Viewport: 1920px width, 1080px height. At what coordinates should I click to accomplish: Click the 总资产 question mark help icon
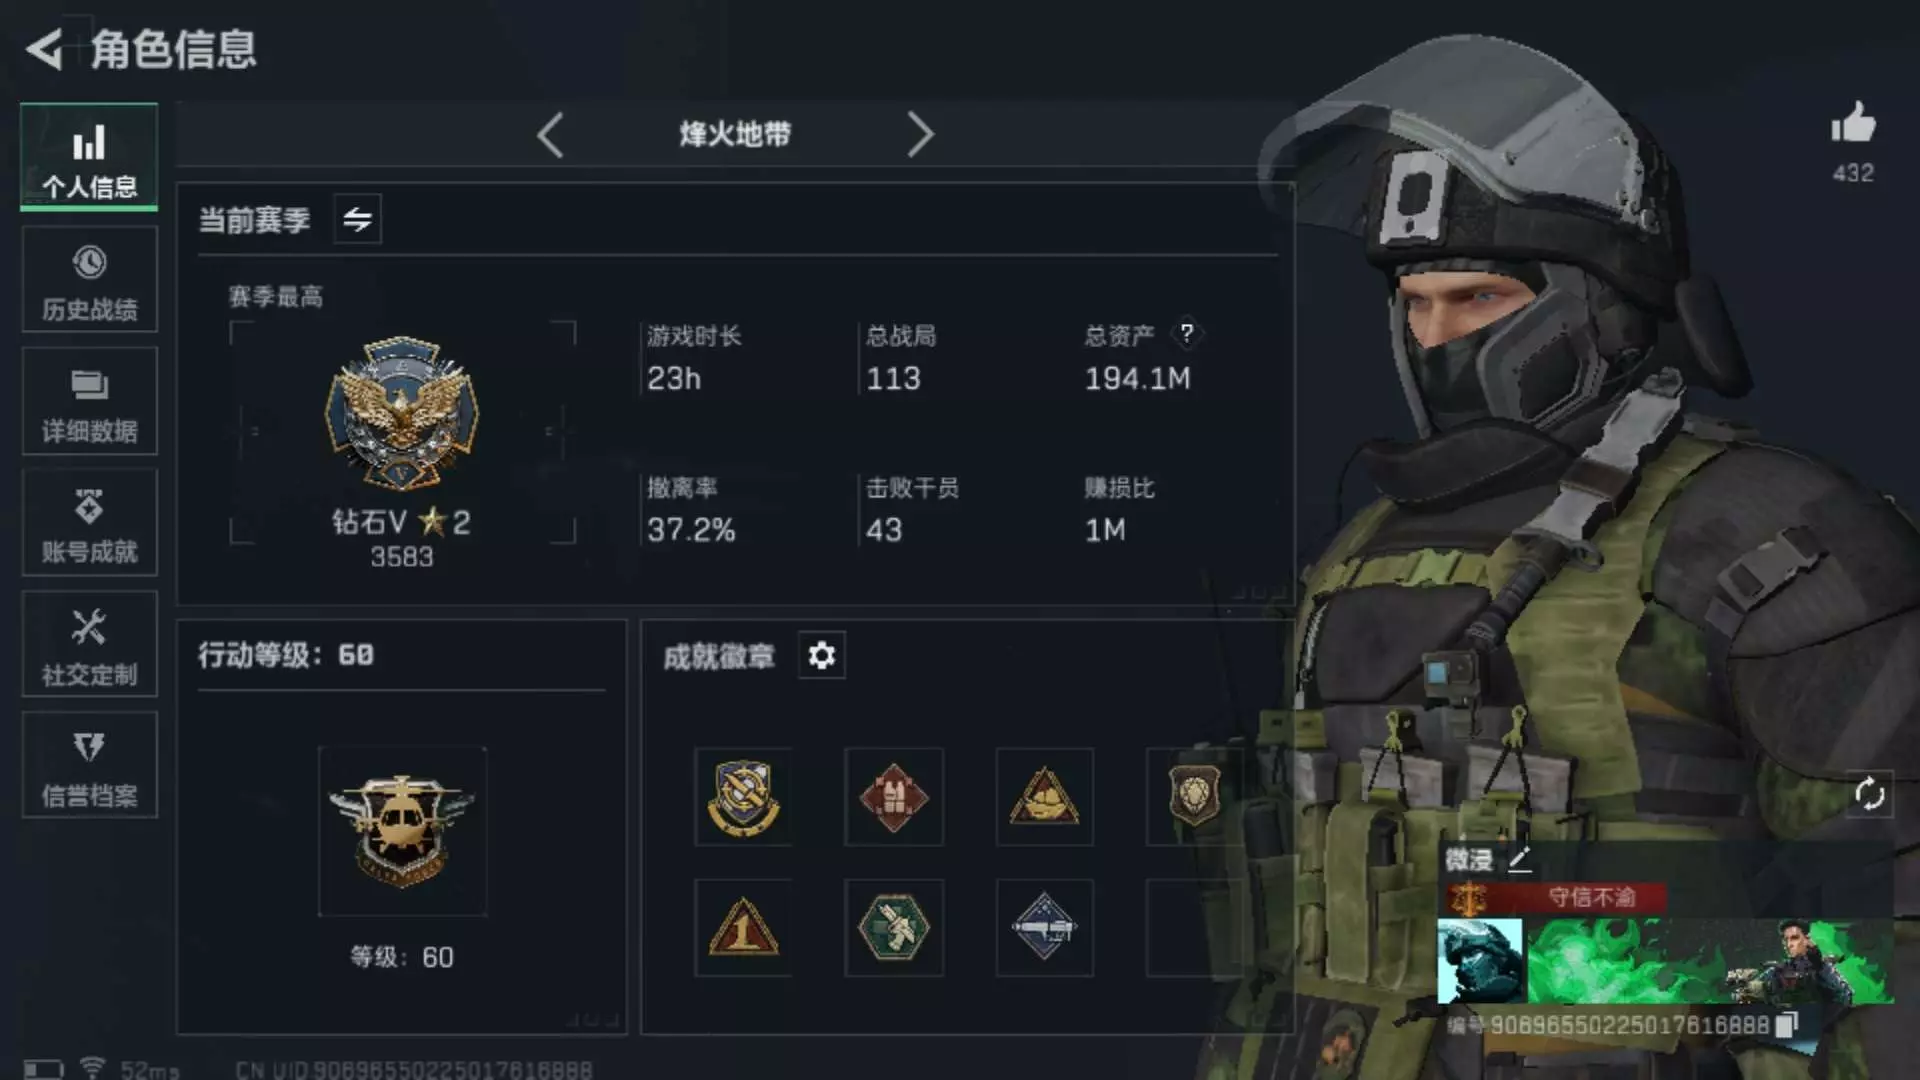point(1186,333)
